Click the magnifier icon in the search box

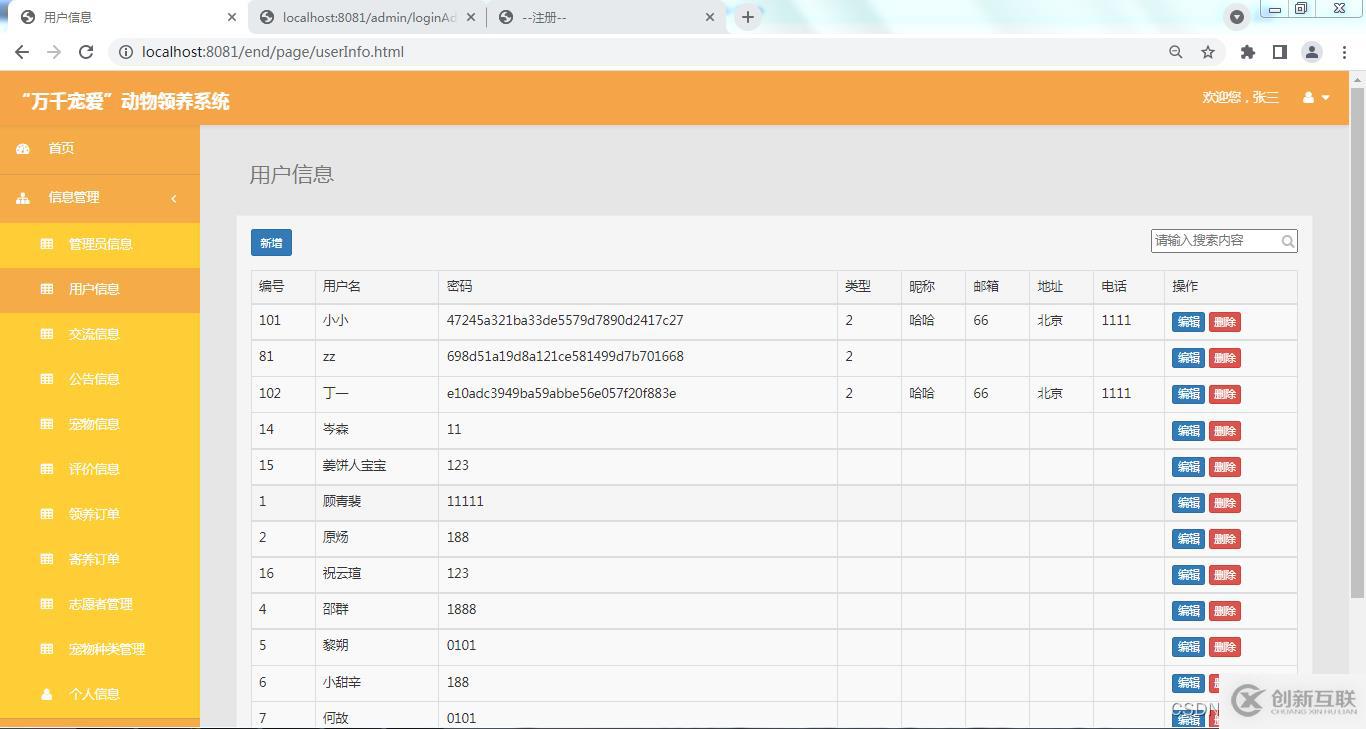tap(1288, 241)
